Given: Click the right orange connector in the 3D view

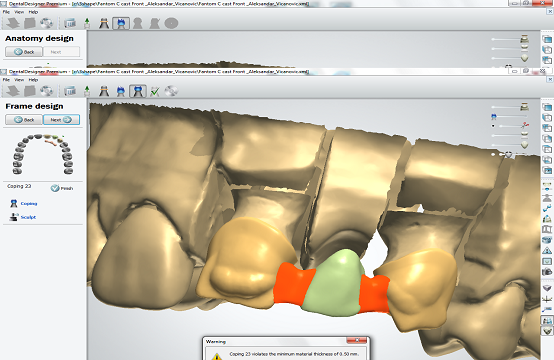Looking at the screenshot, I should [x=374, y=294].
